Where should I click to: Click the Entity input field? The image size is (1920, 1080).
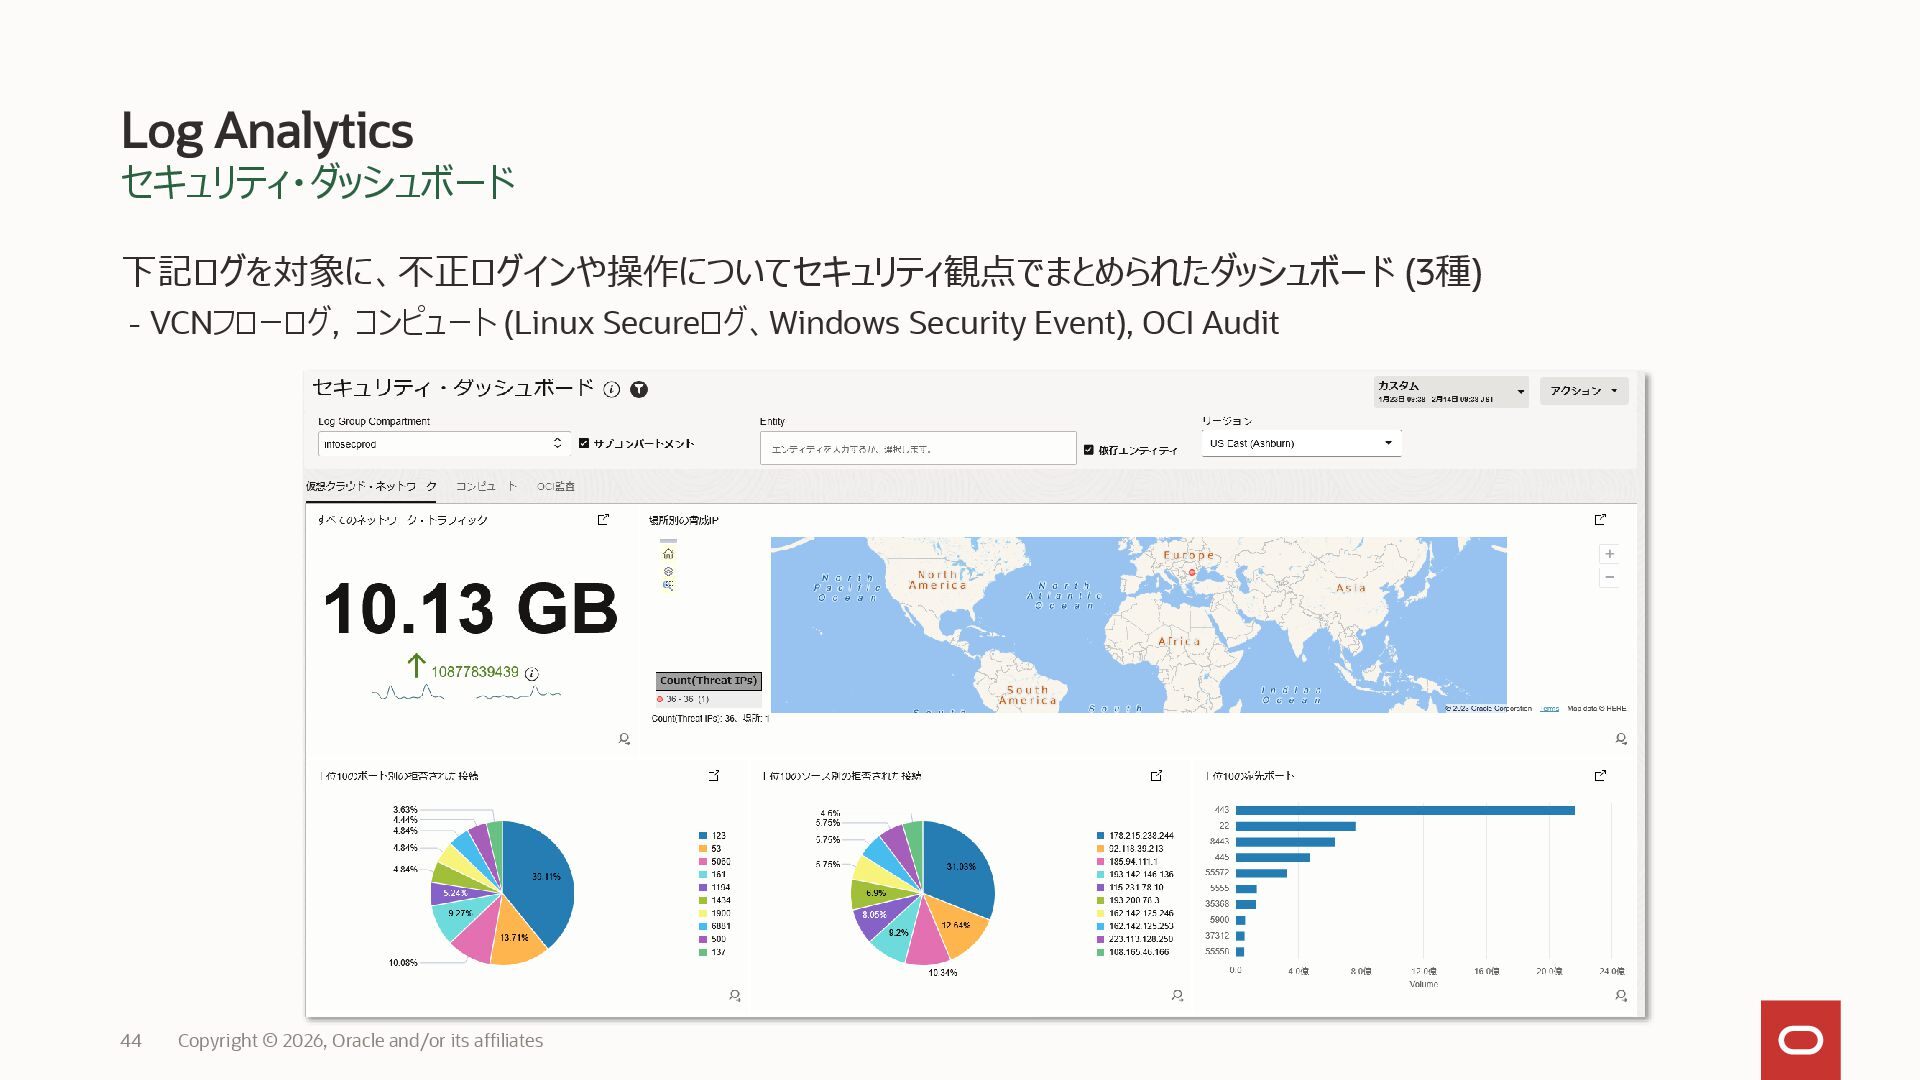(x=917, y=449)
